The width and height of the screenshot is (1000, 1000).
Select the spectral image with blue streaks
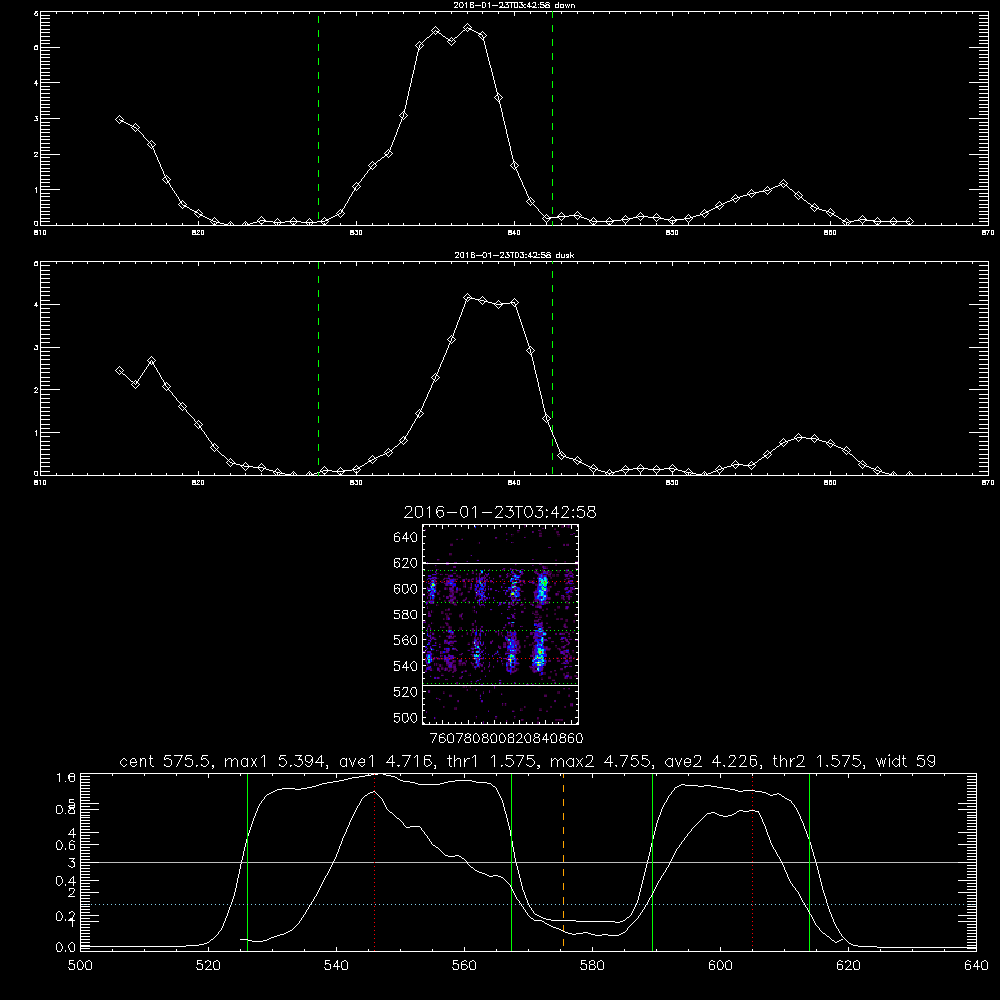pyautogui.click(x=500, y=624)
